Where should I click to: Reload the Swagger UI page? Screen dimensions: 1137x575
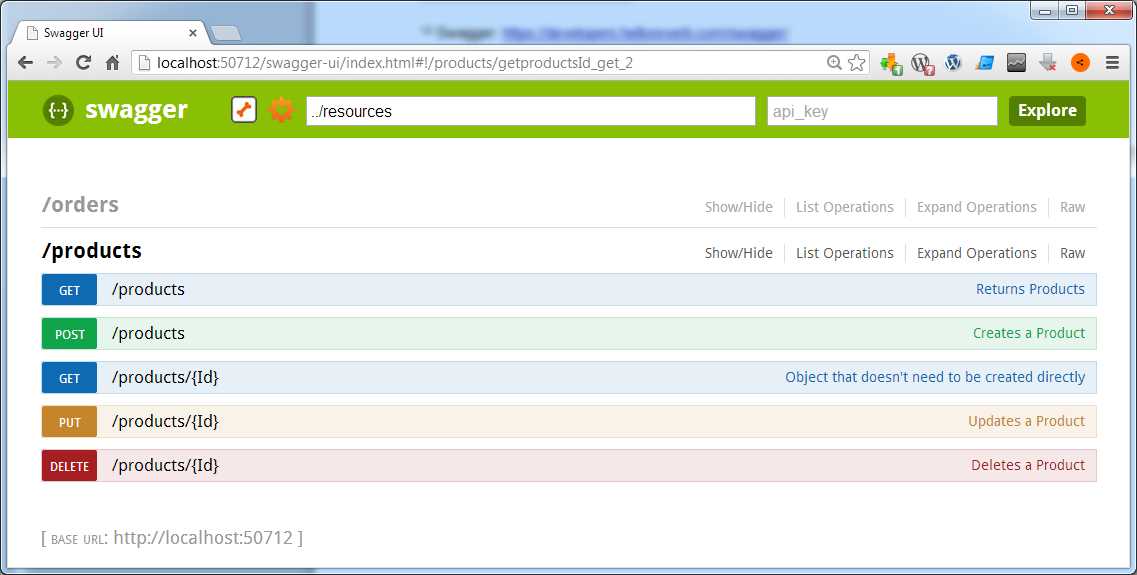click(x=83, y=63)
